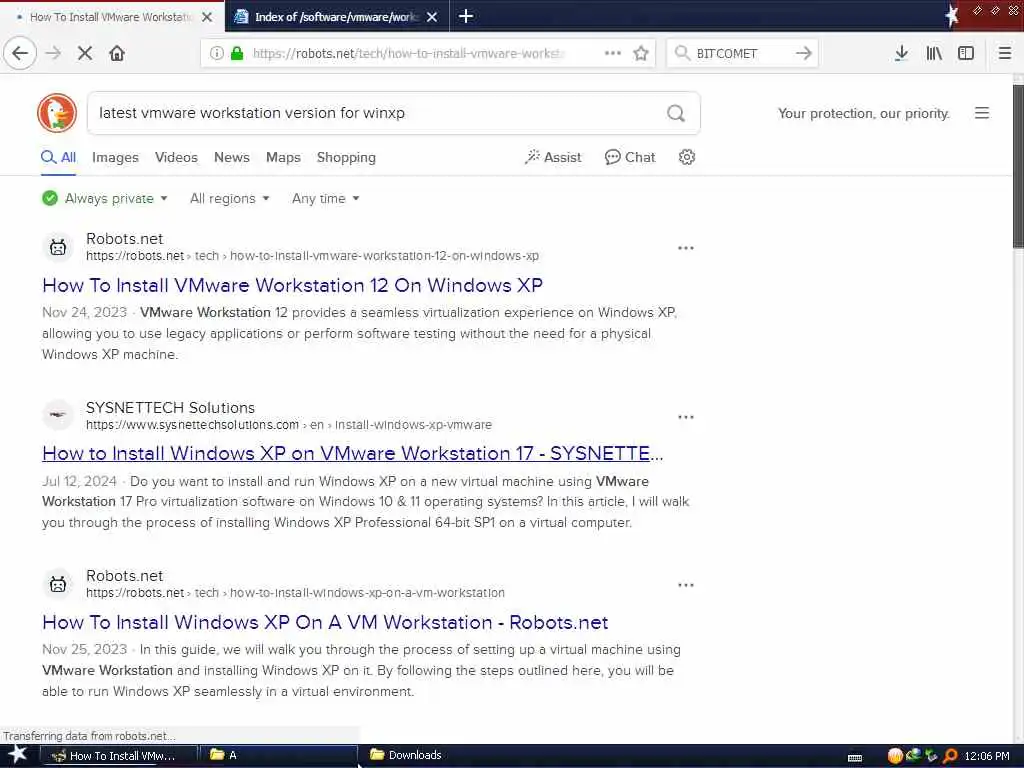1024x768 pixels.
Task: Open the Assist feature
Action: [552, 157]
